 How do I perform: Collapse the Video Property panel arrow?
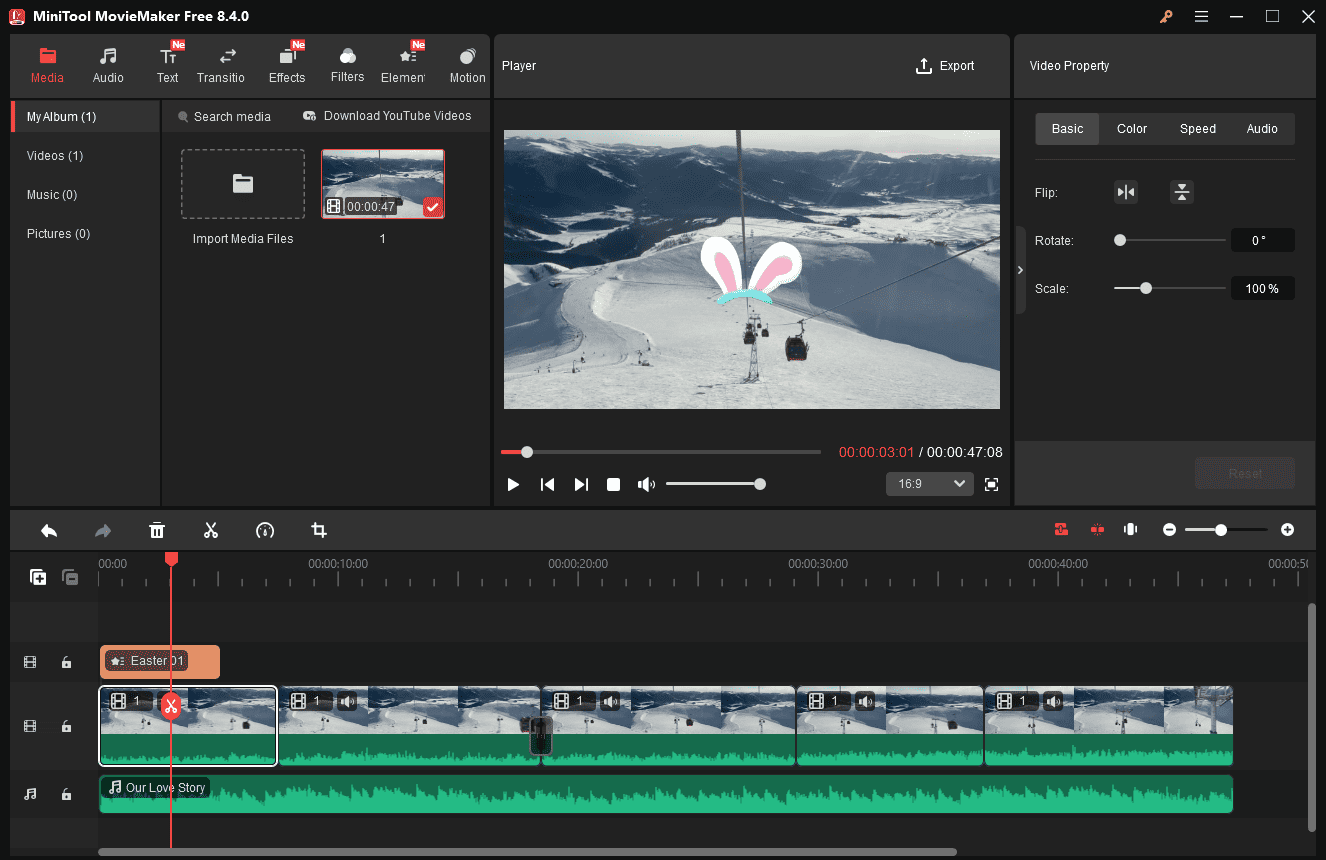[x=1020, y=270]
